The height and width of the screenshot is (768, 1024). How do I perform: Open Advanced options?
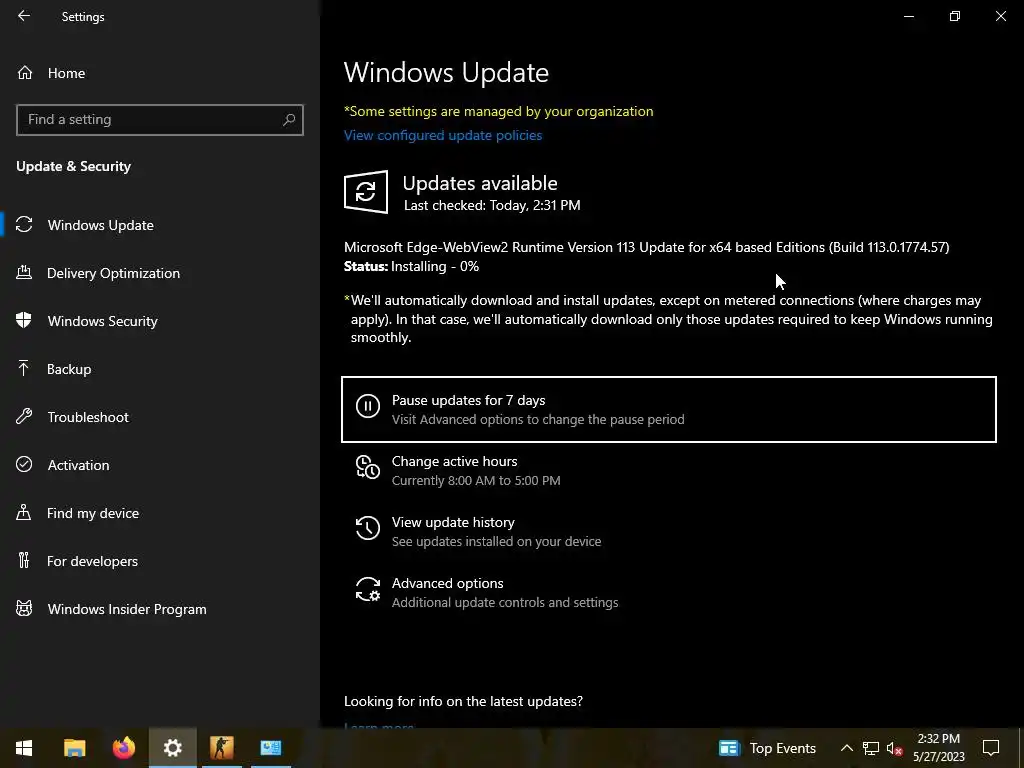coord(669,592)
